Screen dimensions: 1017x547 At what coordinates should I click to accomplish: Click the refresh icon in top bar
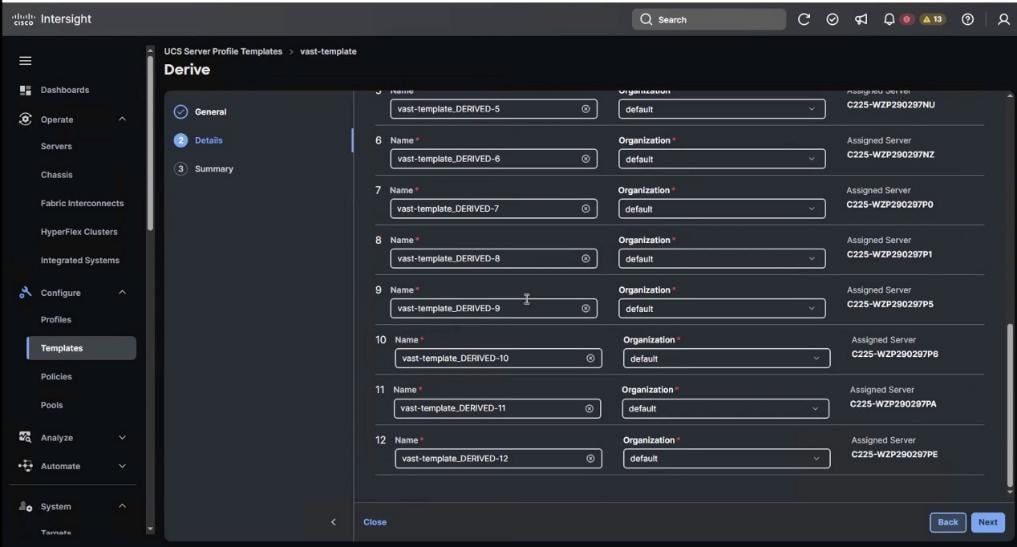tap(804, 19)
